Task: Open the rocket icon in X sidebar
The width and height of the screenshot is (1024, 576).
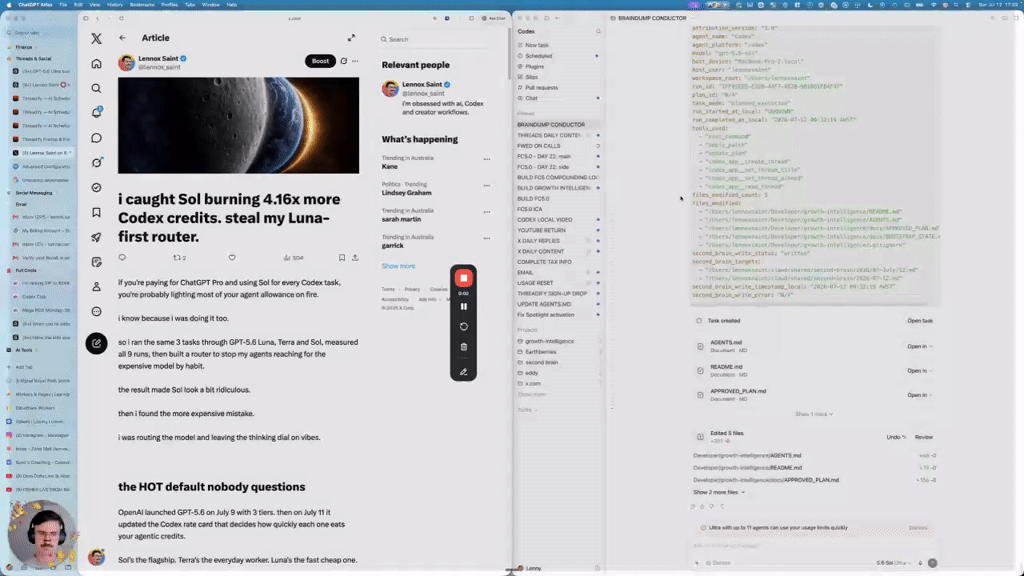Action: [96, 237]
